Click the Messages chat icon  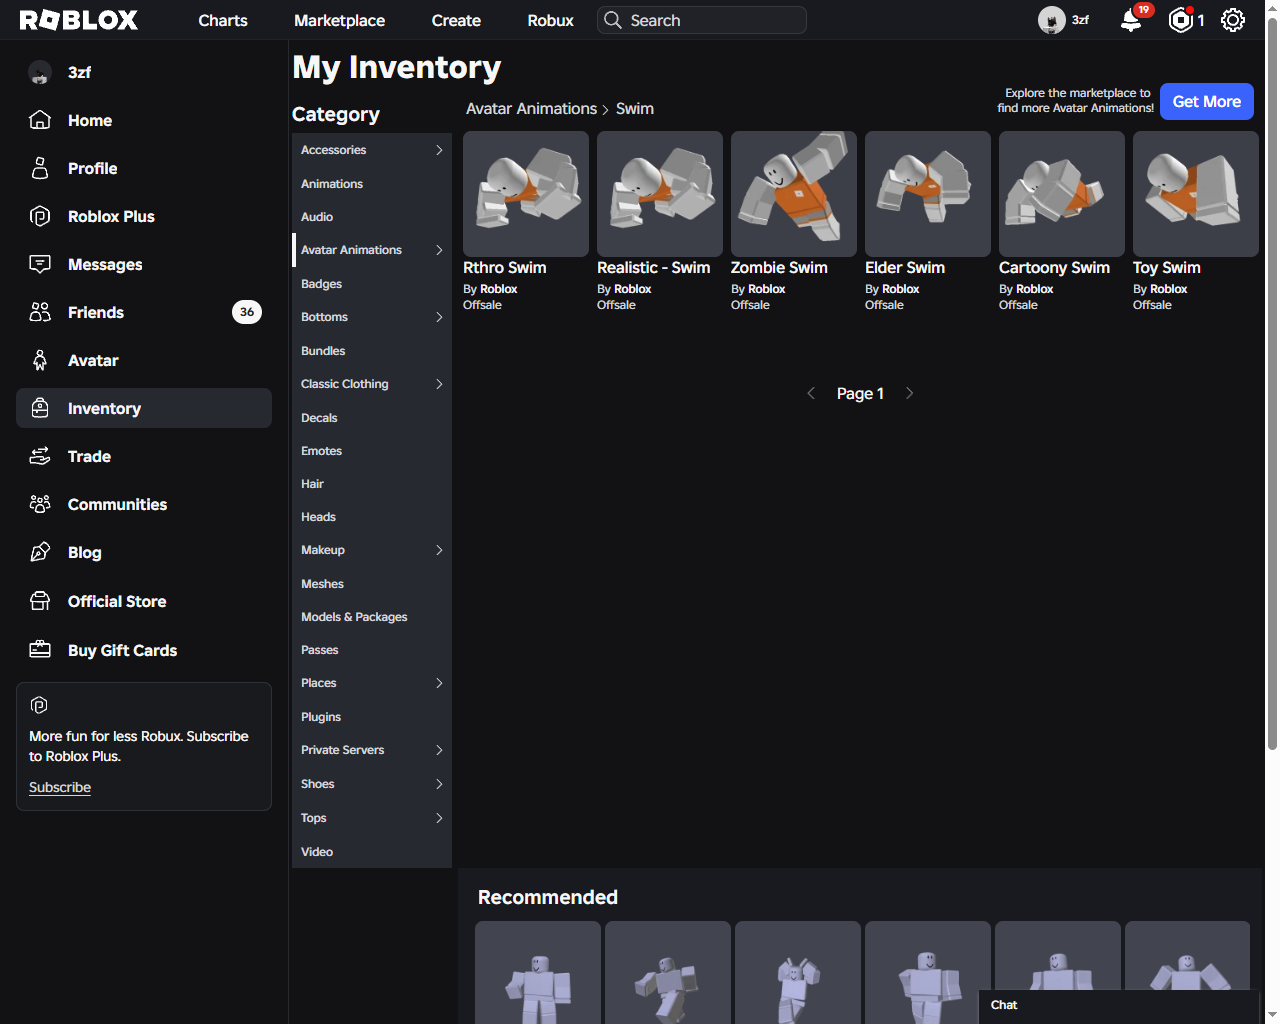tap(40, 264)
